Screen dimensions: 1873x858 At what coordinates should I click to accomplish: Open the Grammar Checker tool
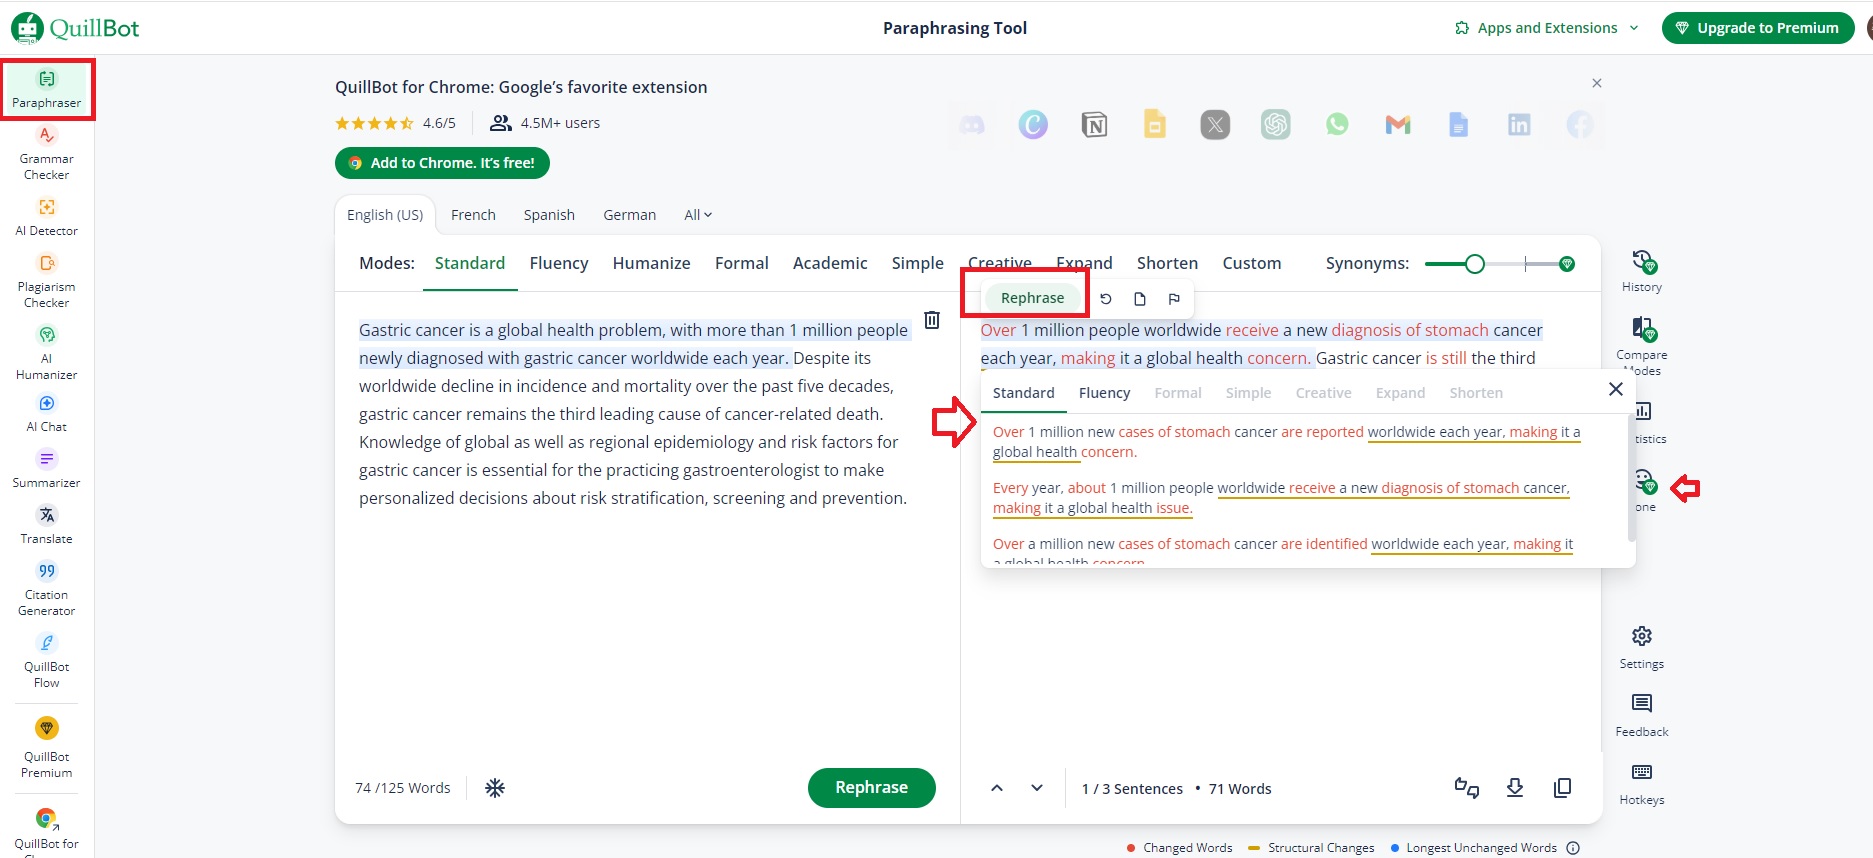47,153
